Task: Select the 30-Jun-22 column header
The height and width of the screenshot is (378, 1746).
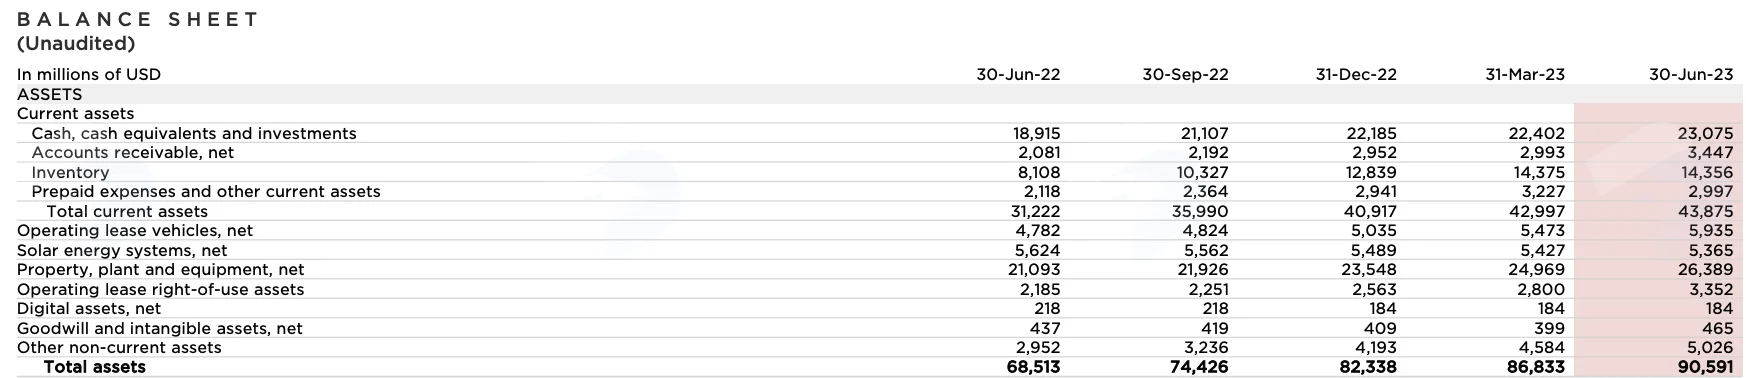Action: point(1018,74)
